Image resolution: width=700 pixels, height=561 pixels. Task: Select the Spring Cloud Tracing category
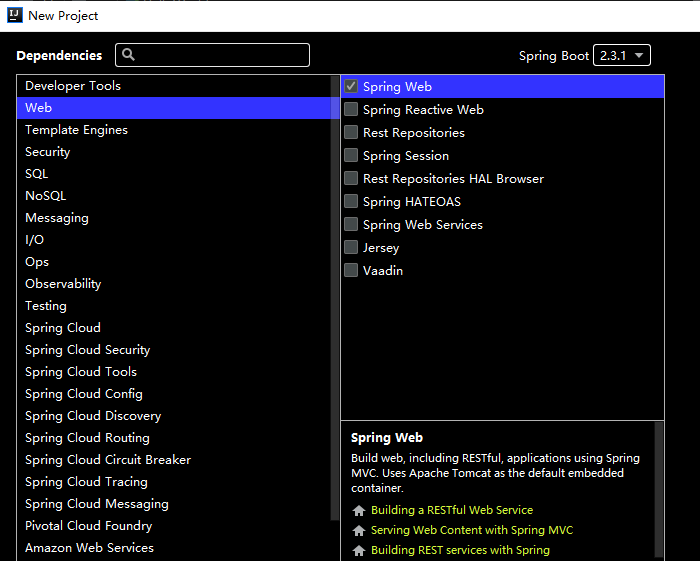[x=174, y=482]
